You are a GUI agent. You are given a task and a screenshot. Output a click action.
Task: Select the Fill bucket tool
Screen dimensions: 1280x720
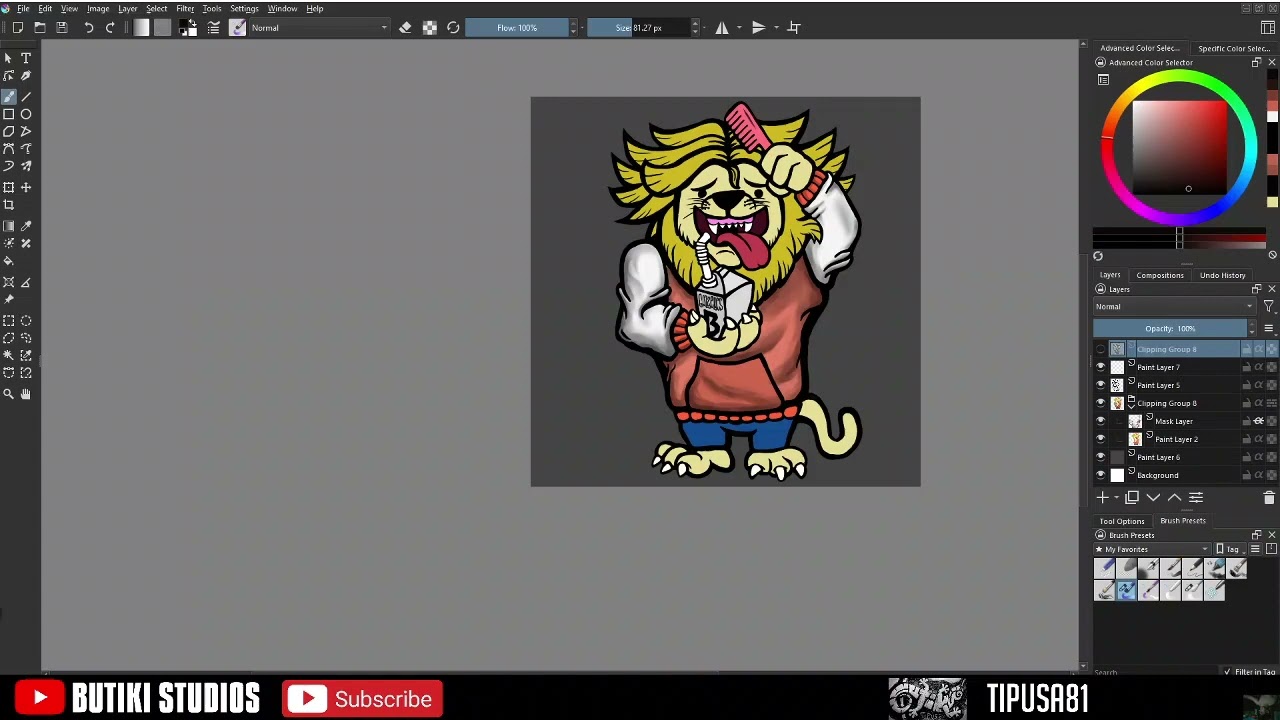point(9,261)
